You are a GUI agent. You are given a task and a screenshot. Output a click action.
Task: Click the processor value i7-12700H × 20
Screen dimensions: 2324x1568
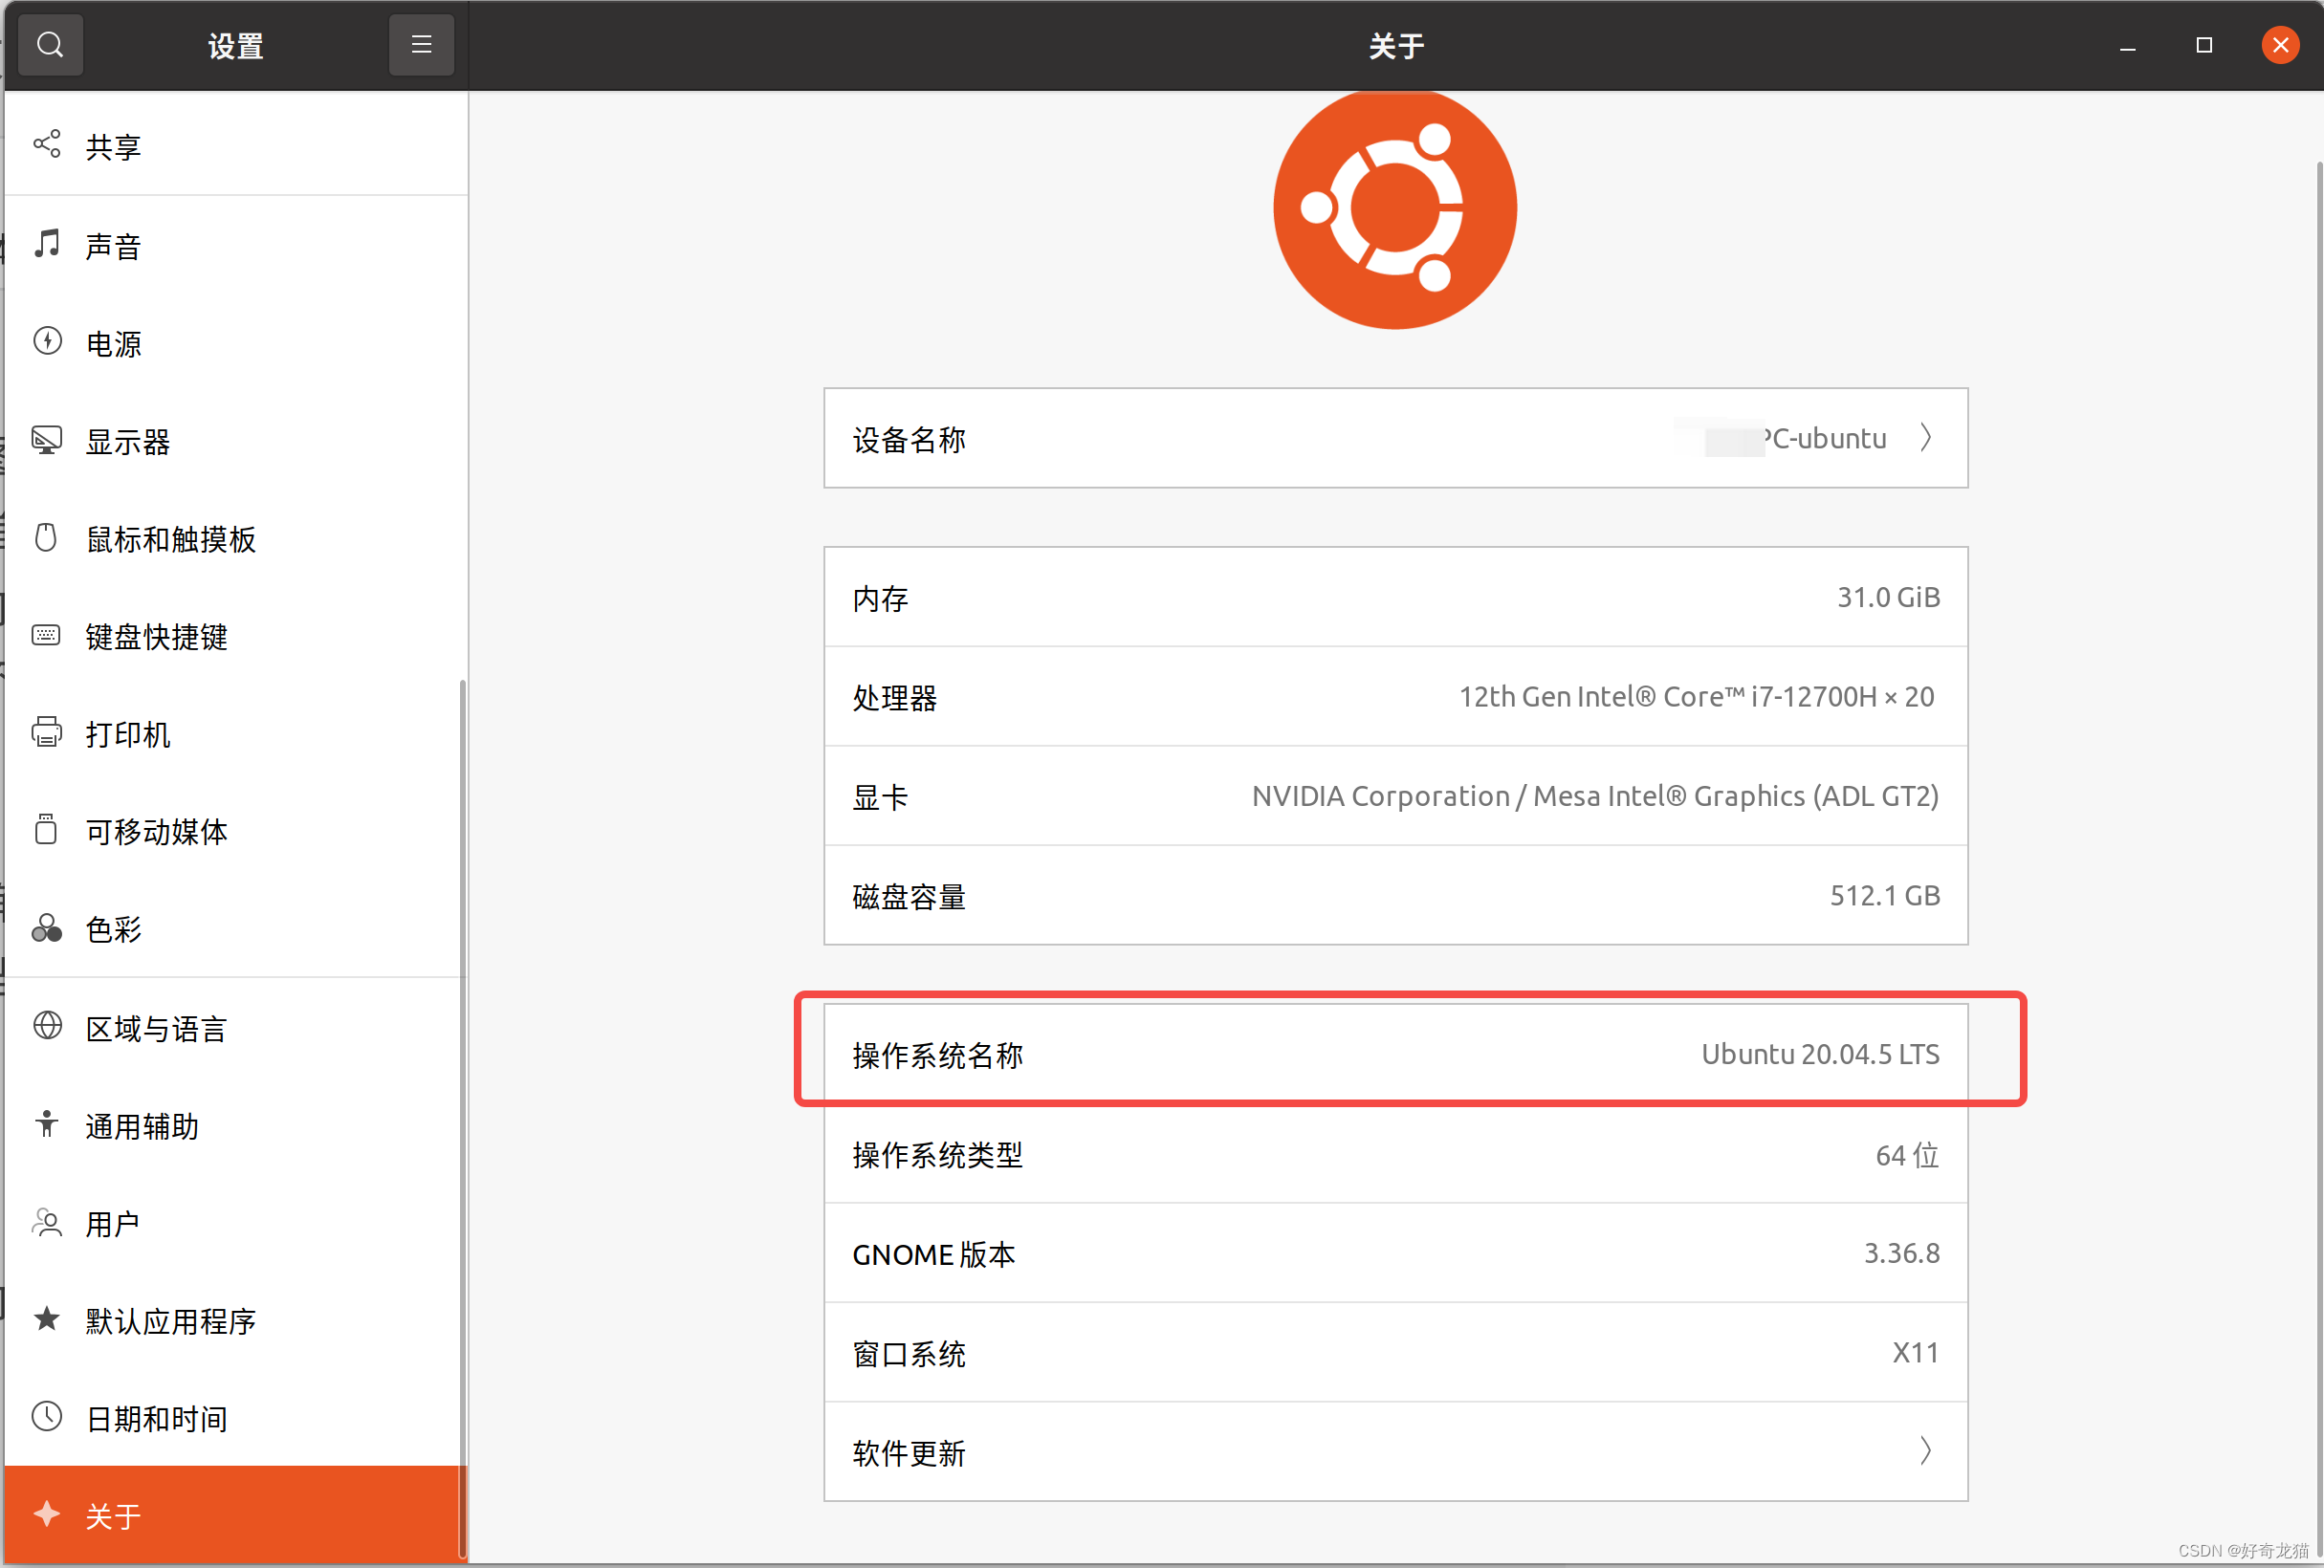tap(1696, 696)
